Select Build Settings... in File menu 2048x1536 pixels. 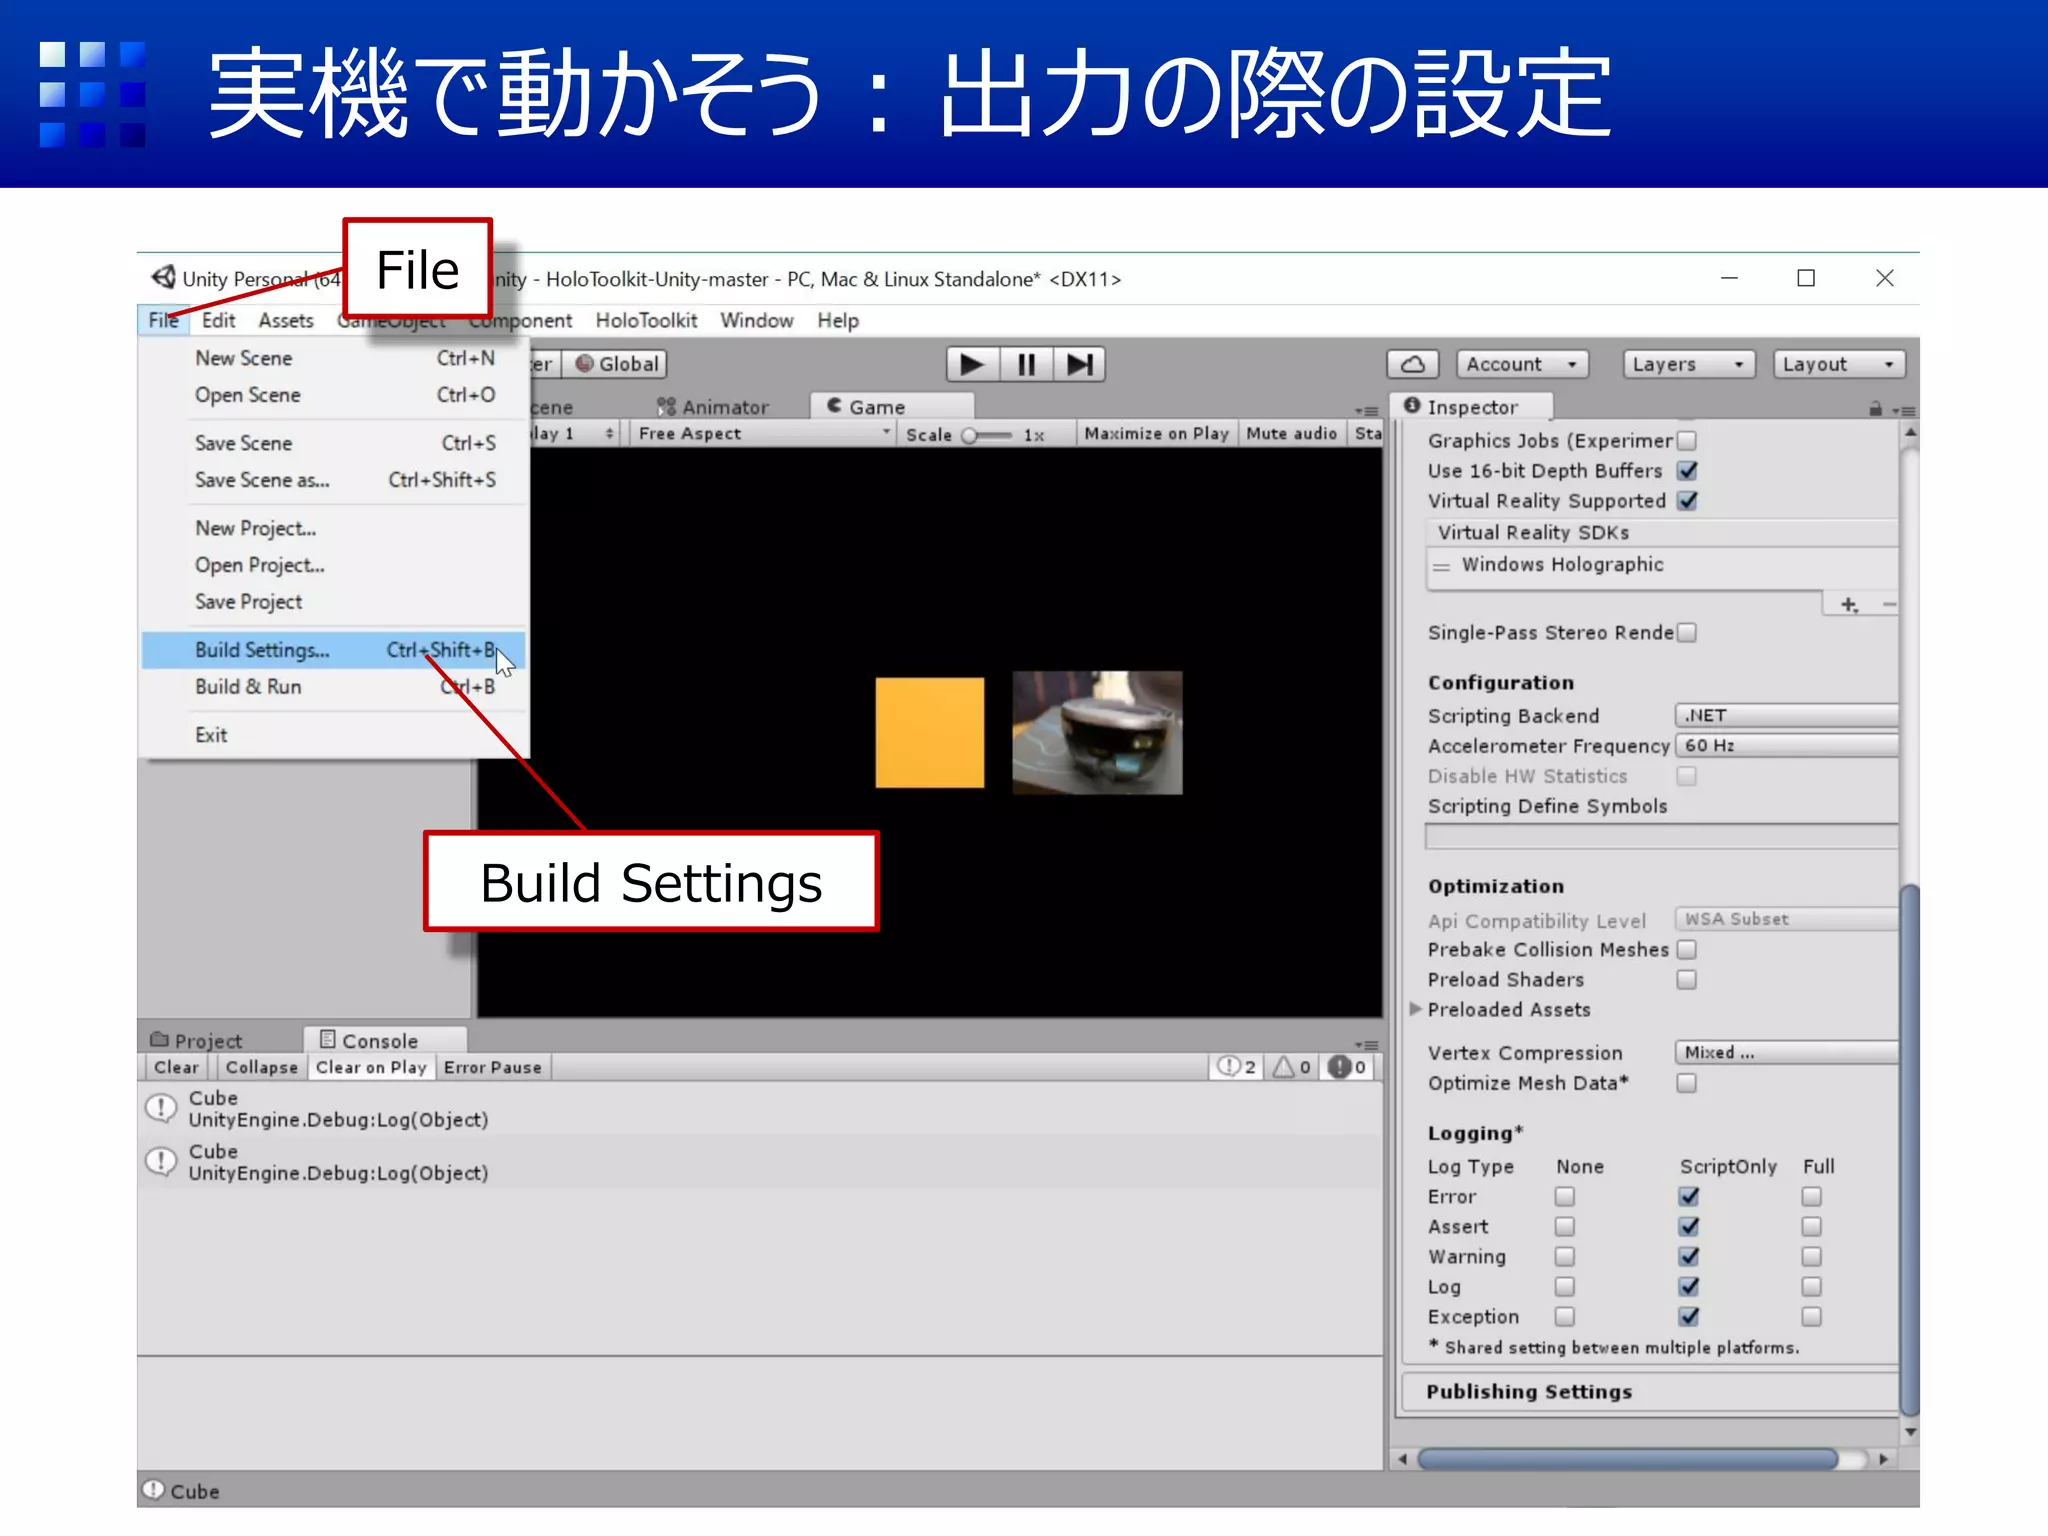[x=333, y=650]
